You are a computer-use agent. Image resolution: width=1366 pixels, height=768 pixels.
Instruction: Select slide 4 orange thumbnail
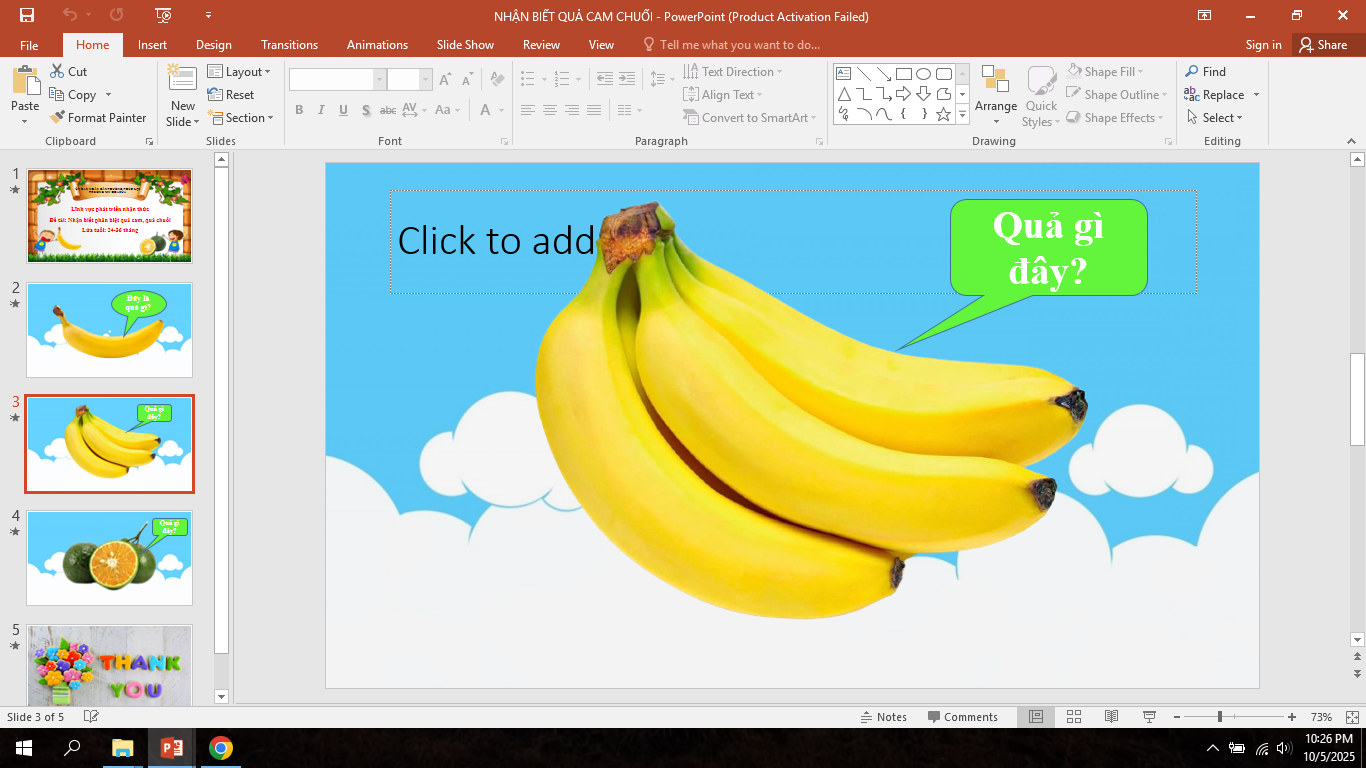click(109, 558)
